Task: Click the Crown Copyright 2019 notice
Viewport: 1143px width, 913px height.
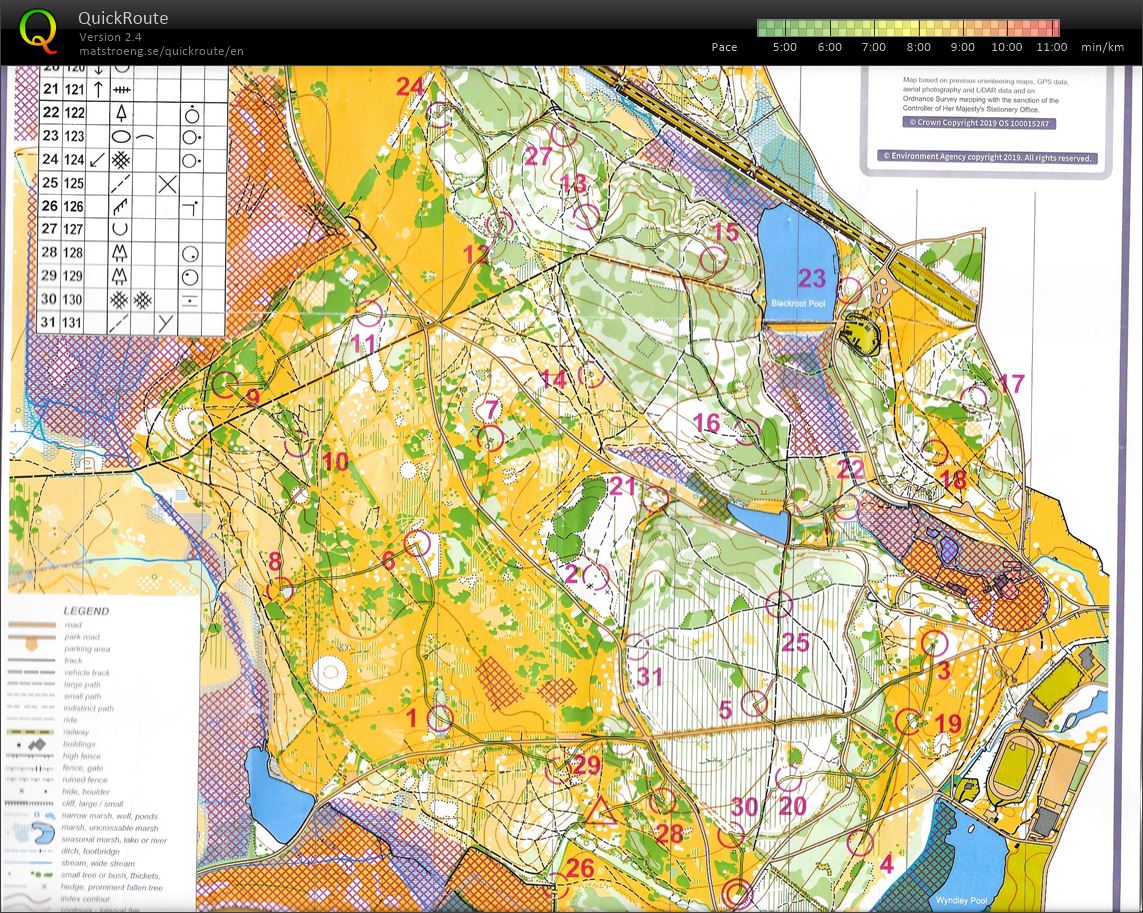Action: coord(978,123)
